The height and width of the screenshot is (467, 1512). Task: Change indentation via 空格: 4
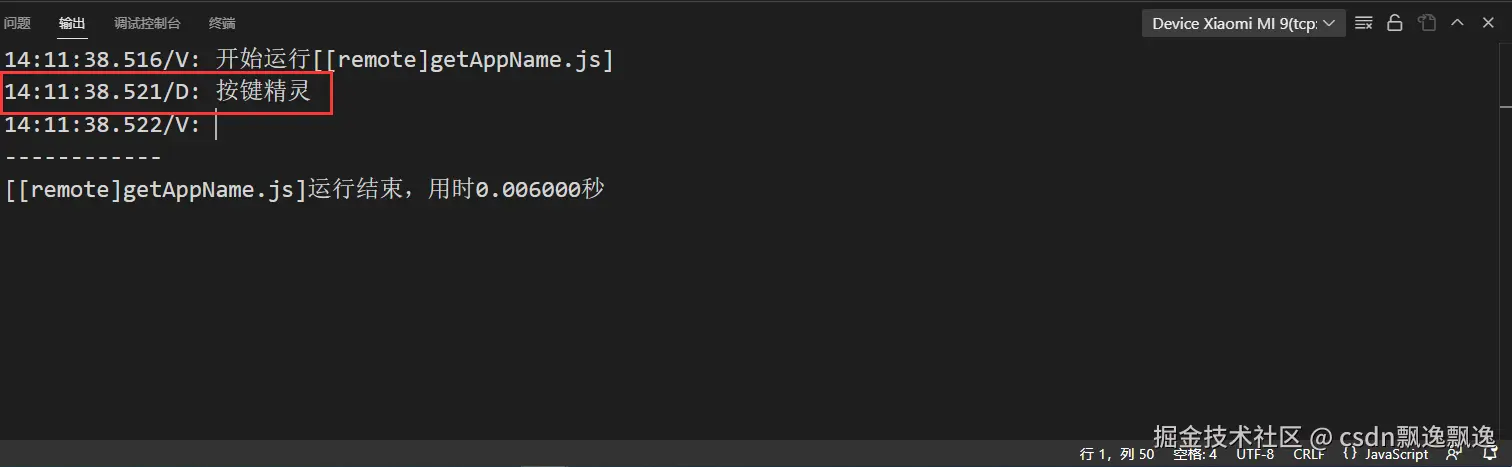pos(1195,455)
